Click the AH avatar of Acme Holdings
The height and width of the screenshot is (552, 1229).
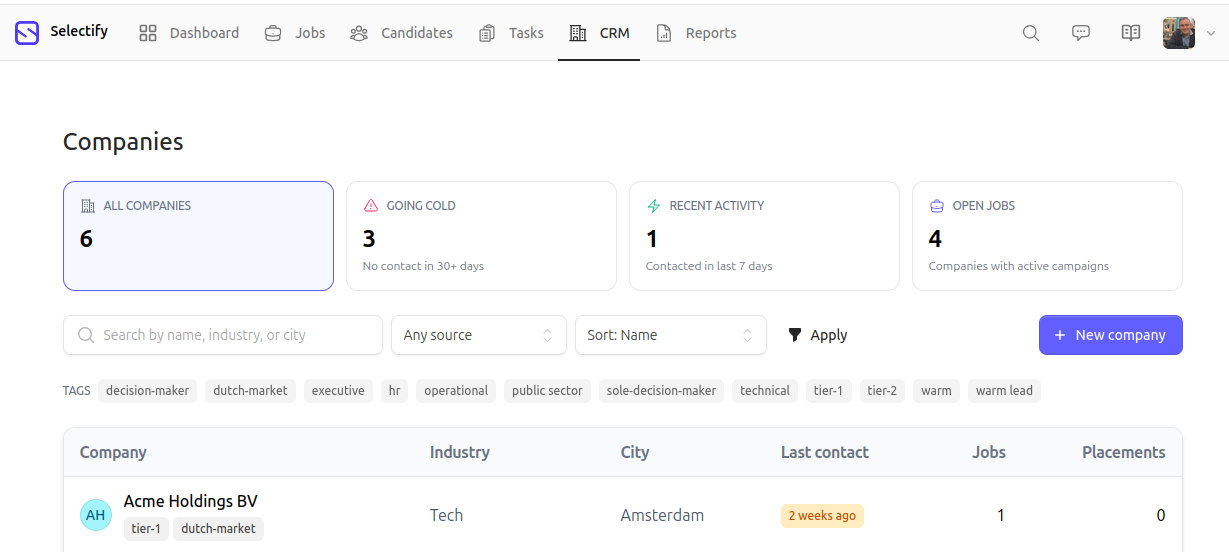coord(96,515)
